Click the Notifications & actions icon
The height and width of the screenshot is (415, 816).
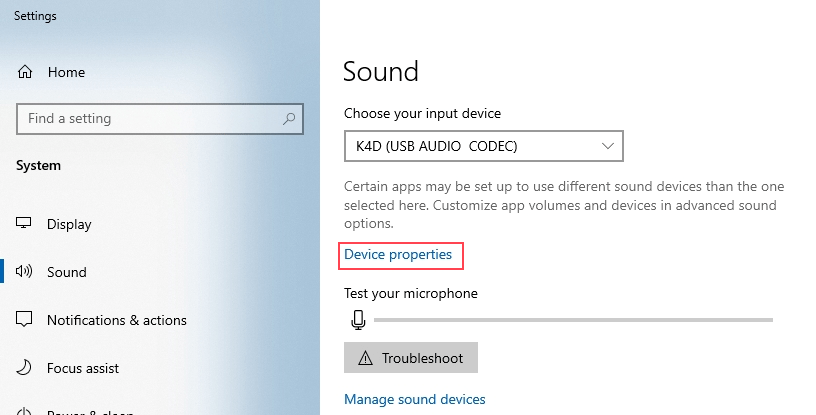click(25, 320)
